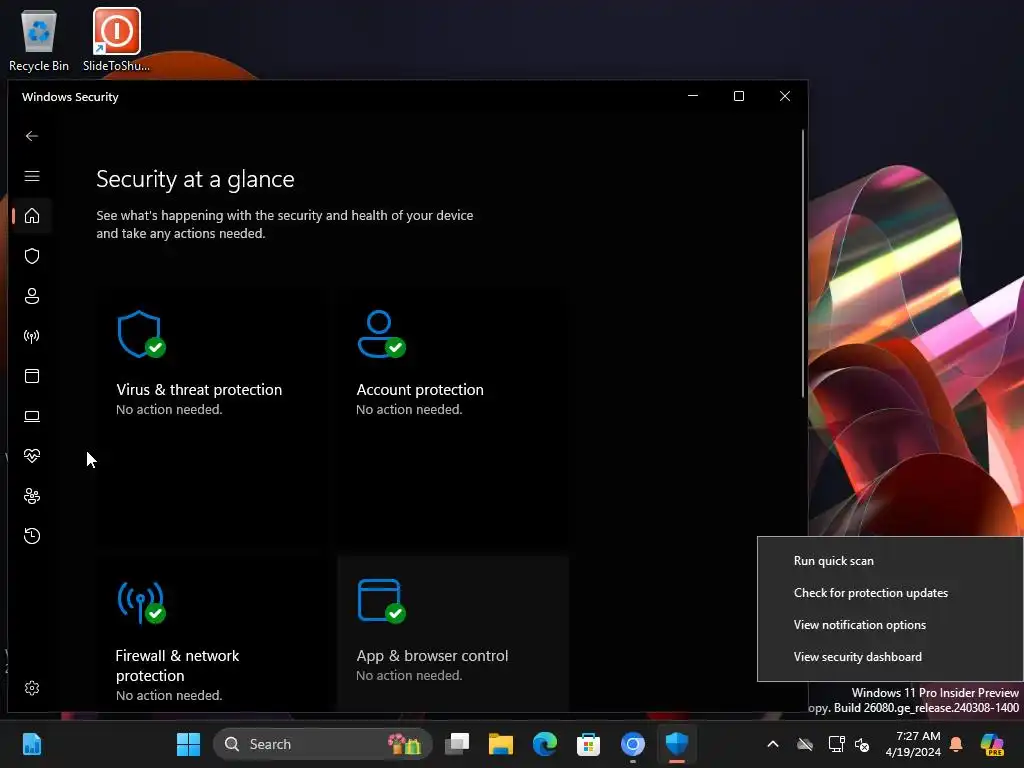The image size is (1024, 768).
Task: Open the Chrome taskbar icon
Action: [633, 744]
